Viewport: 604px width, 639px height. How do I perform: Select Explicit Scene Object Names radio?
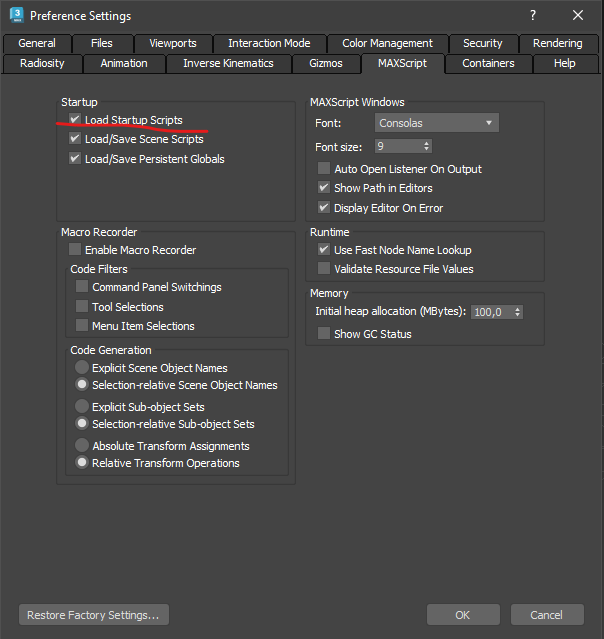[82, 367]
